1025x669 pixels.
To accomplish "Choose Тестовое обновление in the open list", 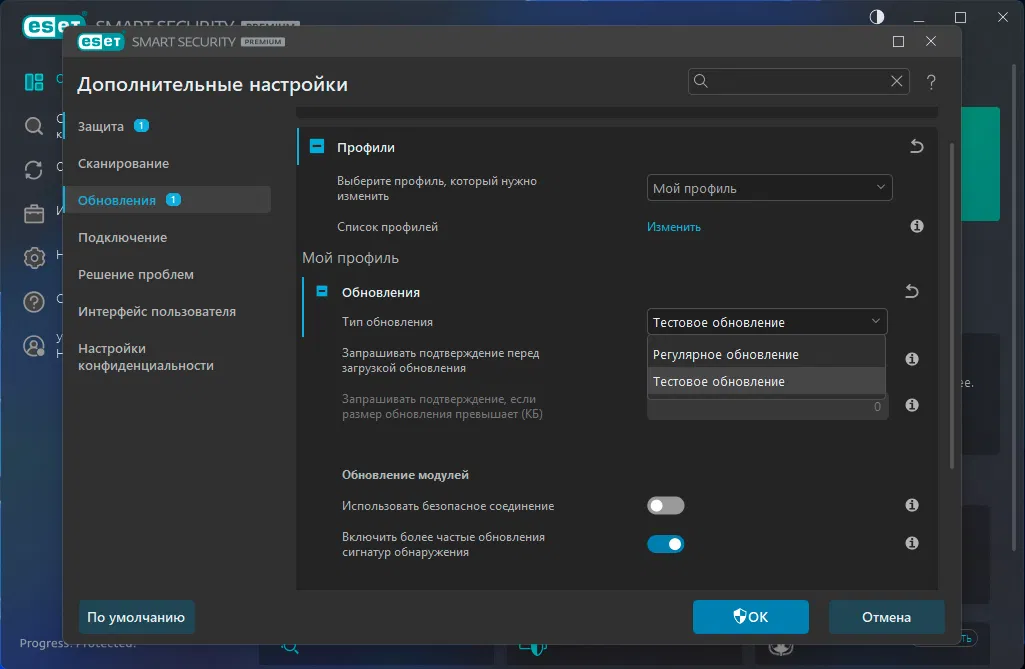I will point(766,381).
